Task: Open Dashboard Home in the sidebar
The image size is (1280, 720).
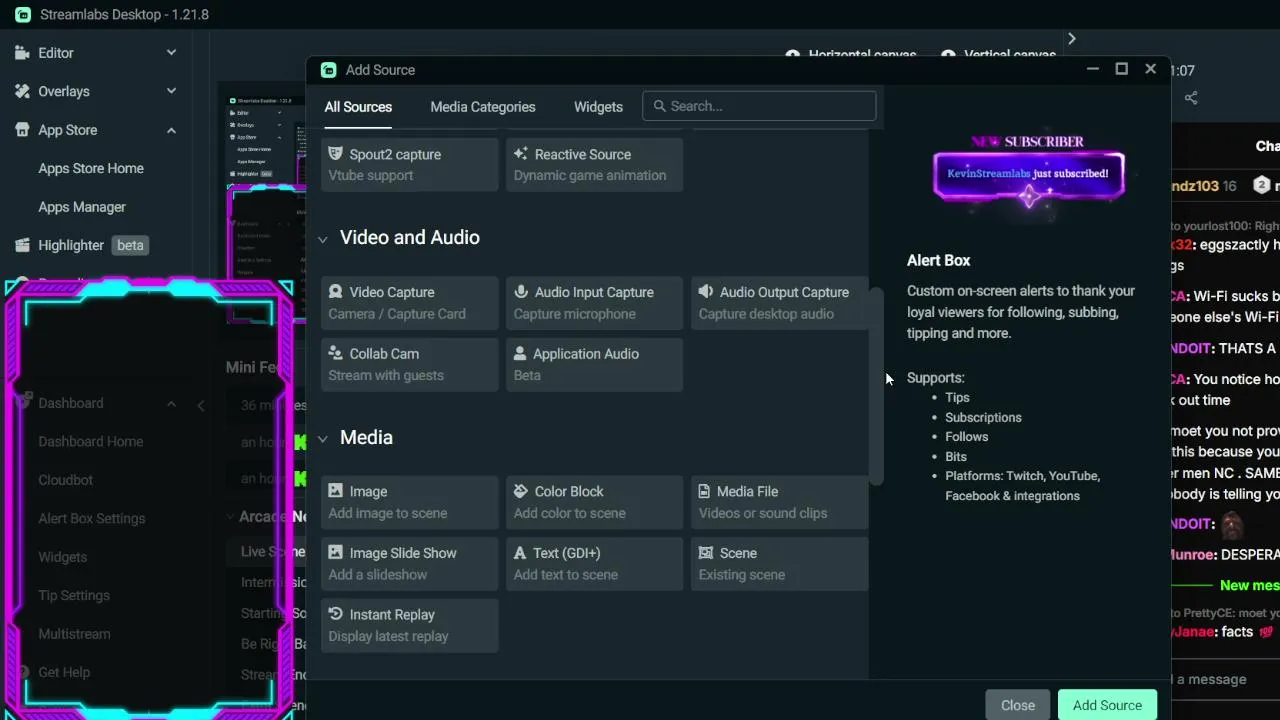Action: [91, 441]
